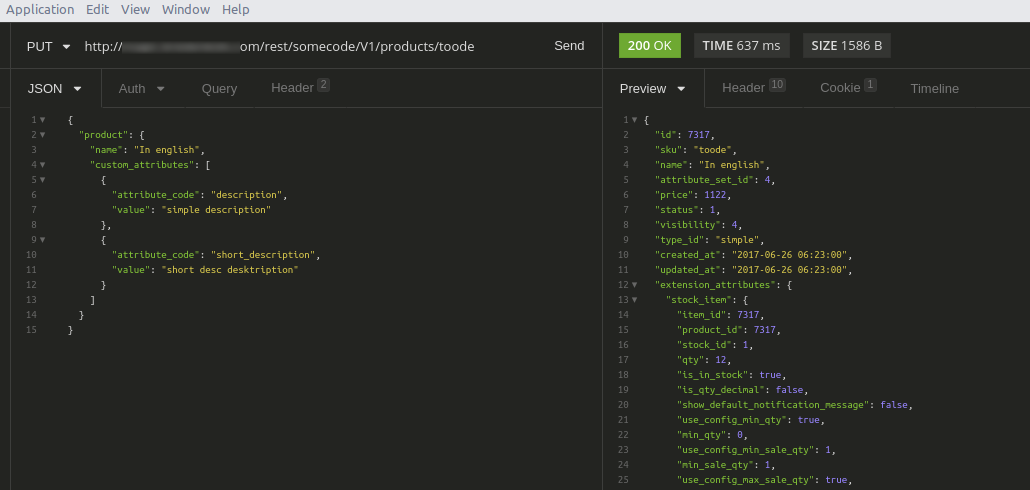Click "In english" name value in request
Viewport: 1030px width, 490px height.
[x=169, y=150]
